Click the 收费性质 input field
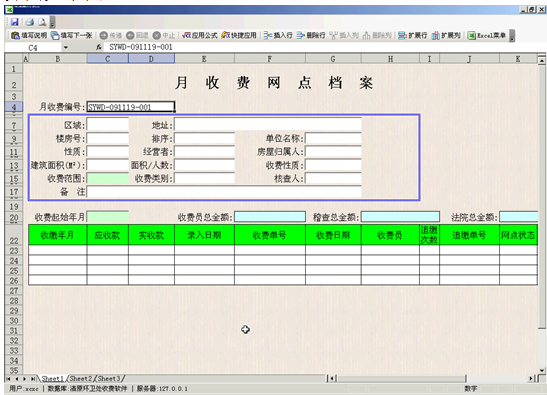This screenshot has height=395, width=547. pos(333,165)
